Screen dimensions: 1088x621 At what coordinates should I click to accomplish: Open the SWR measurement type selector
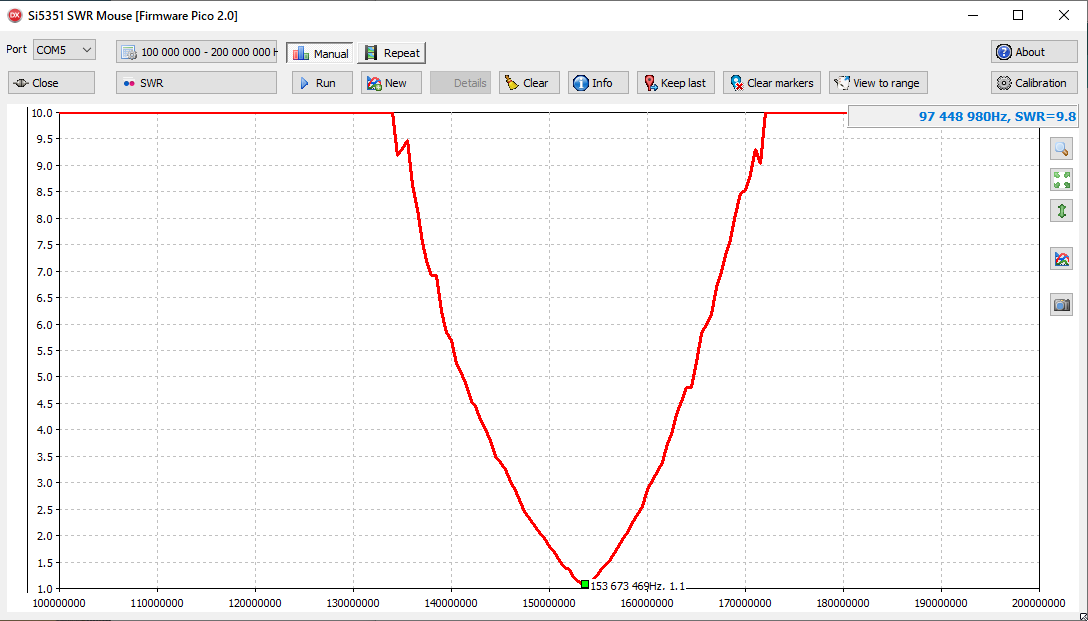(x=196, y=83)
